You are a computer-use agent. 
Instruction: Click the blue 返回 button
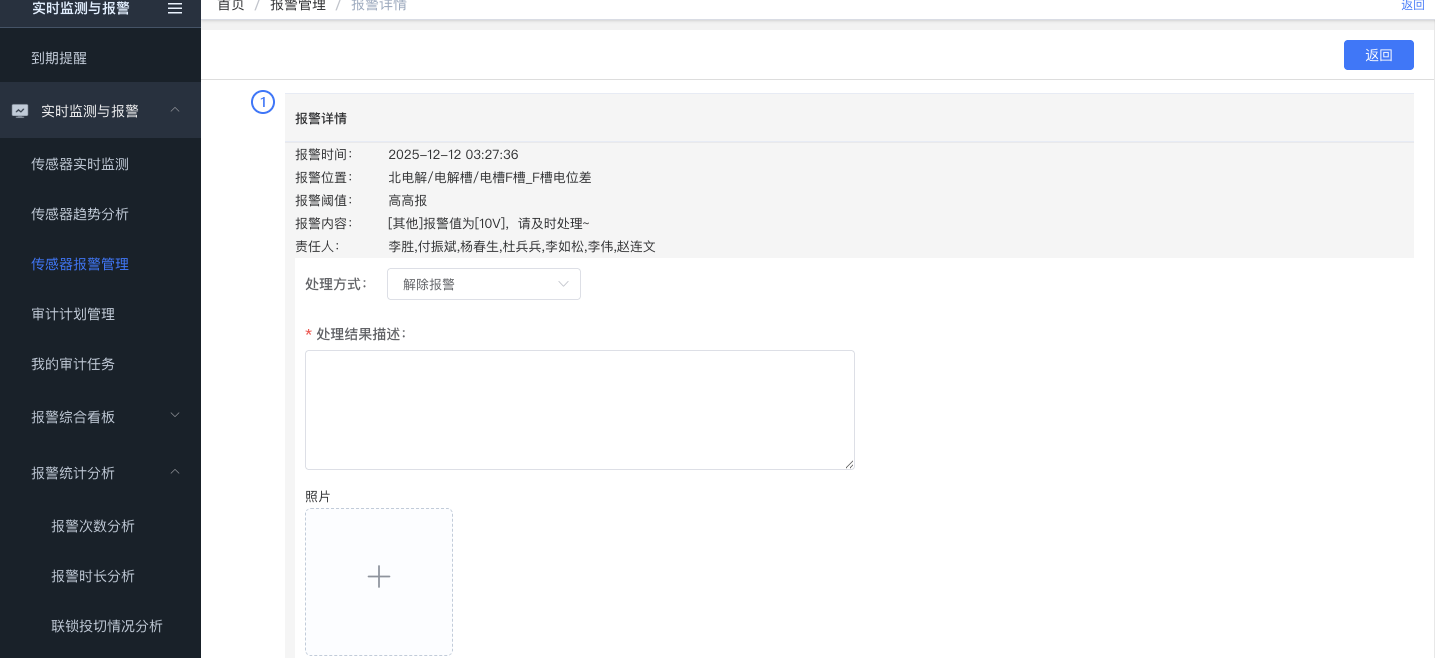click(1378, 55)
